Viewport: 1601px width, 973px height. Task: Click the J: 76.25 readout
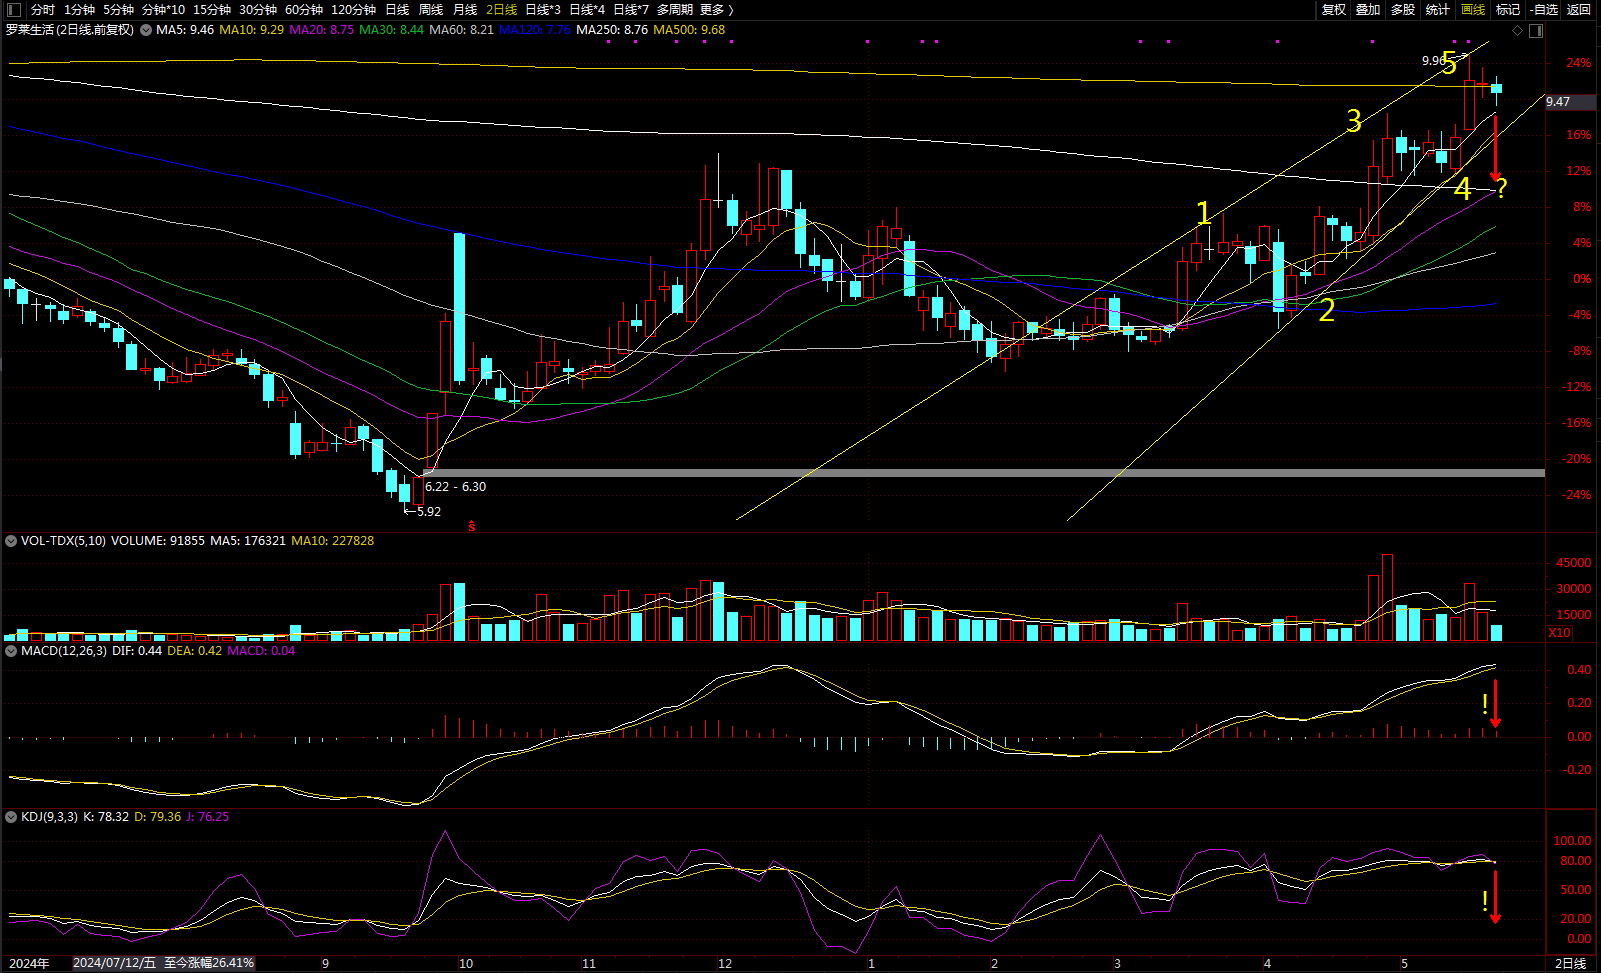click(207, 817)
